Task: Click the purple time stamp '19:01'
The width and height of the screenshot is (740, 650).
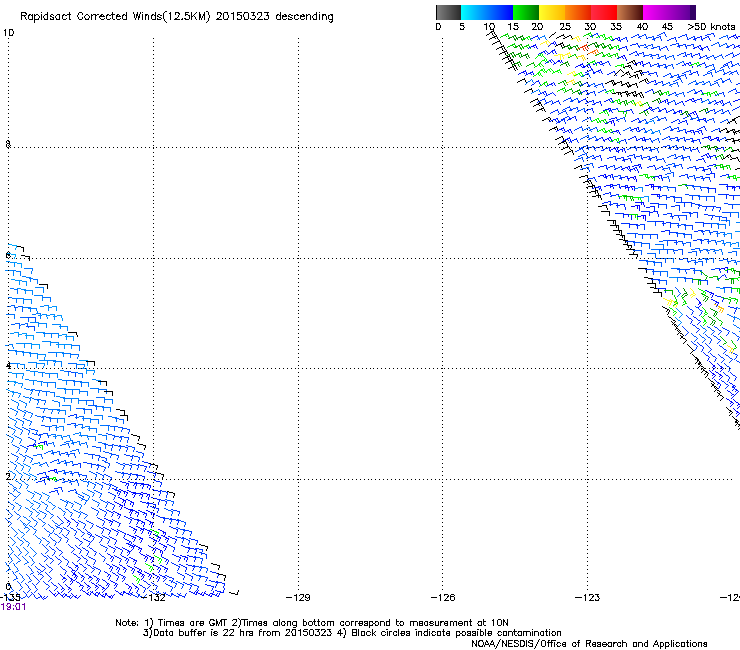Action: tap(13, 607)
